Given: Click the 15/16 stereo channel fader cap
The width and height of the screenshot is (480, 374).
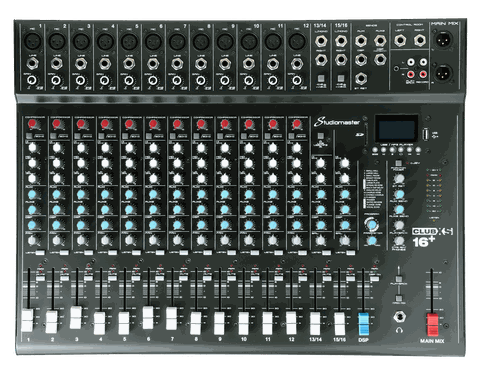Looking at the screenshot, I should tap(339, 324).
